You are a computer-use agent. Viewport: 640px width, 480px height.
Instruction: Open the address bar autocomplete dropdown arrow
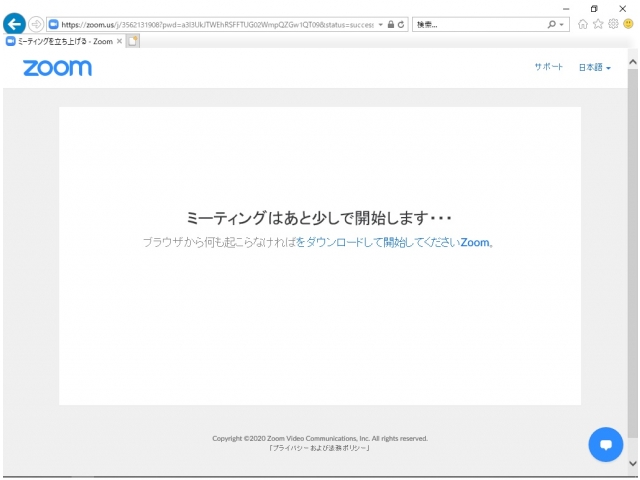[x=380, y=24]
